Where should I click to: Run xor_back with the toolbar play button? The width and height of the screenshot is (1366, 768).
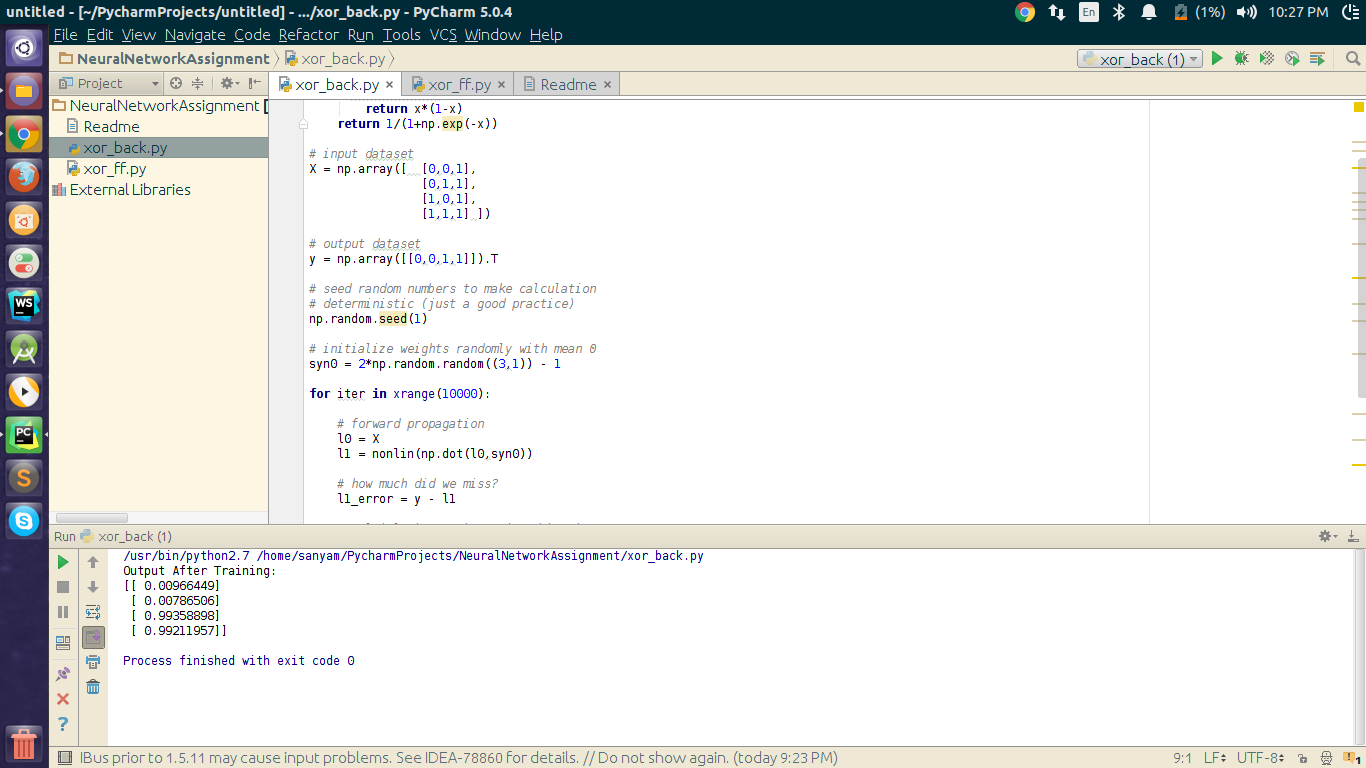point(1217,59)
